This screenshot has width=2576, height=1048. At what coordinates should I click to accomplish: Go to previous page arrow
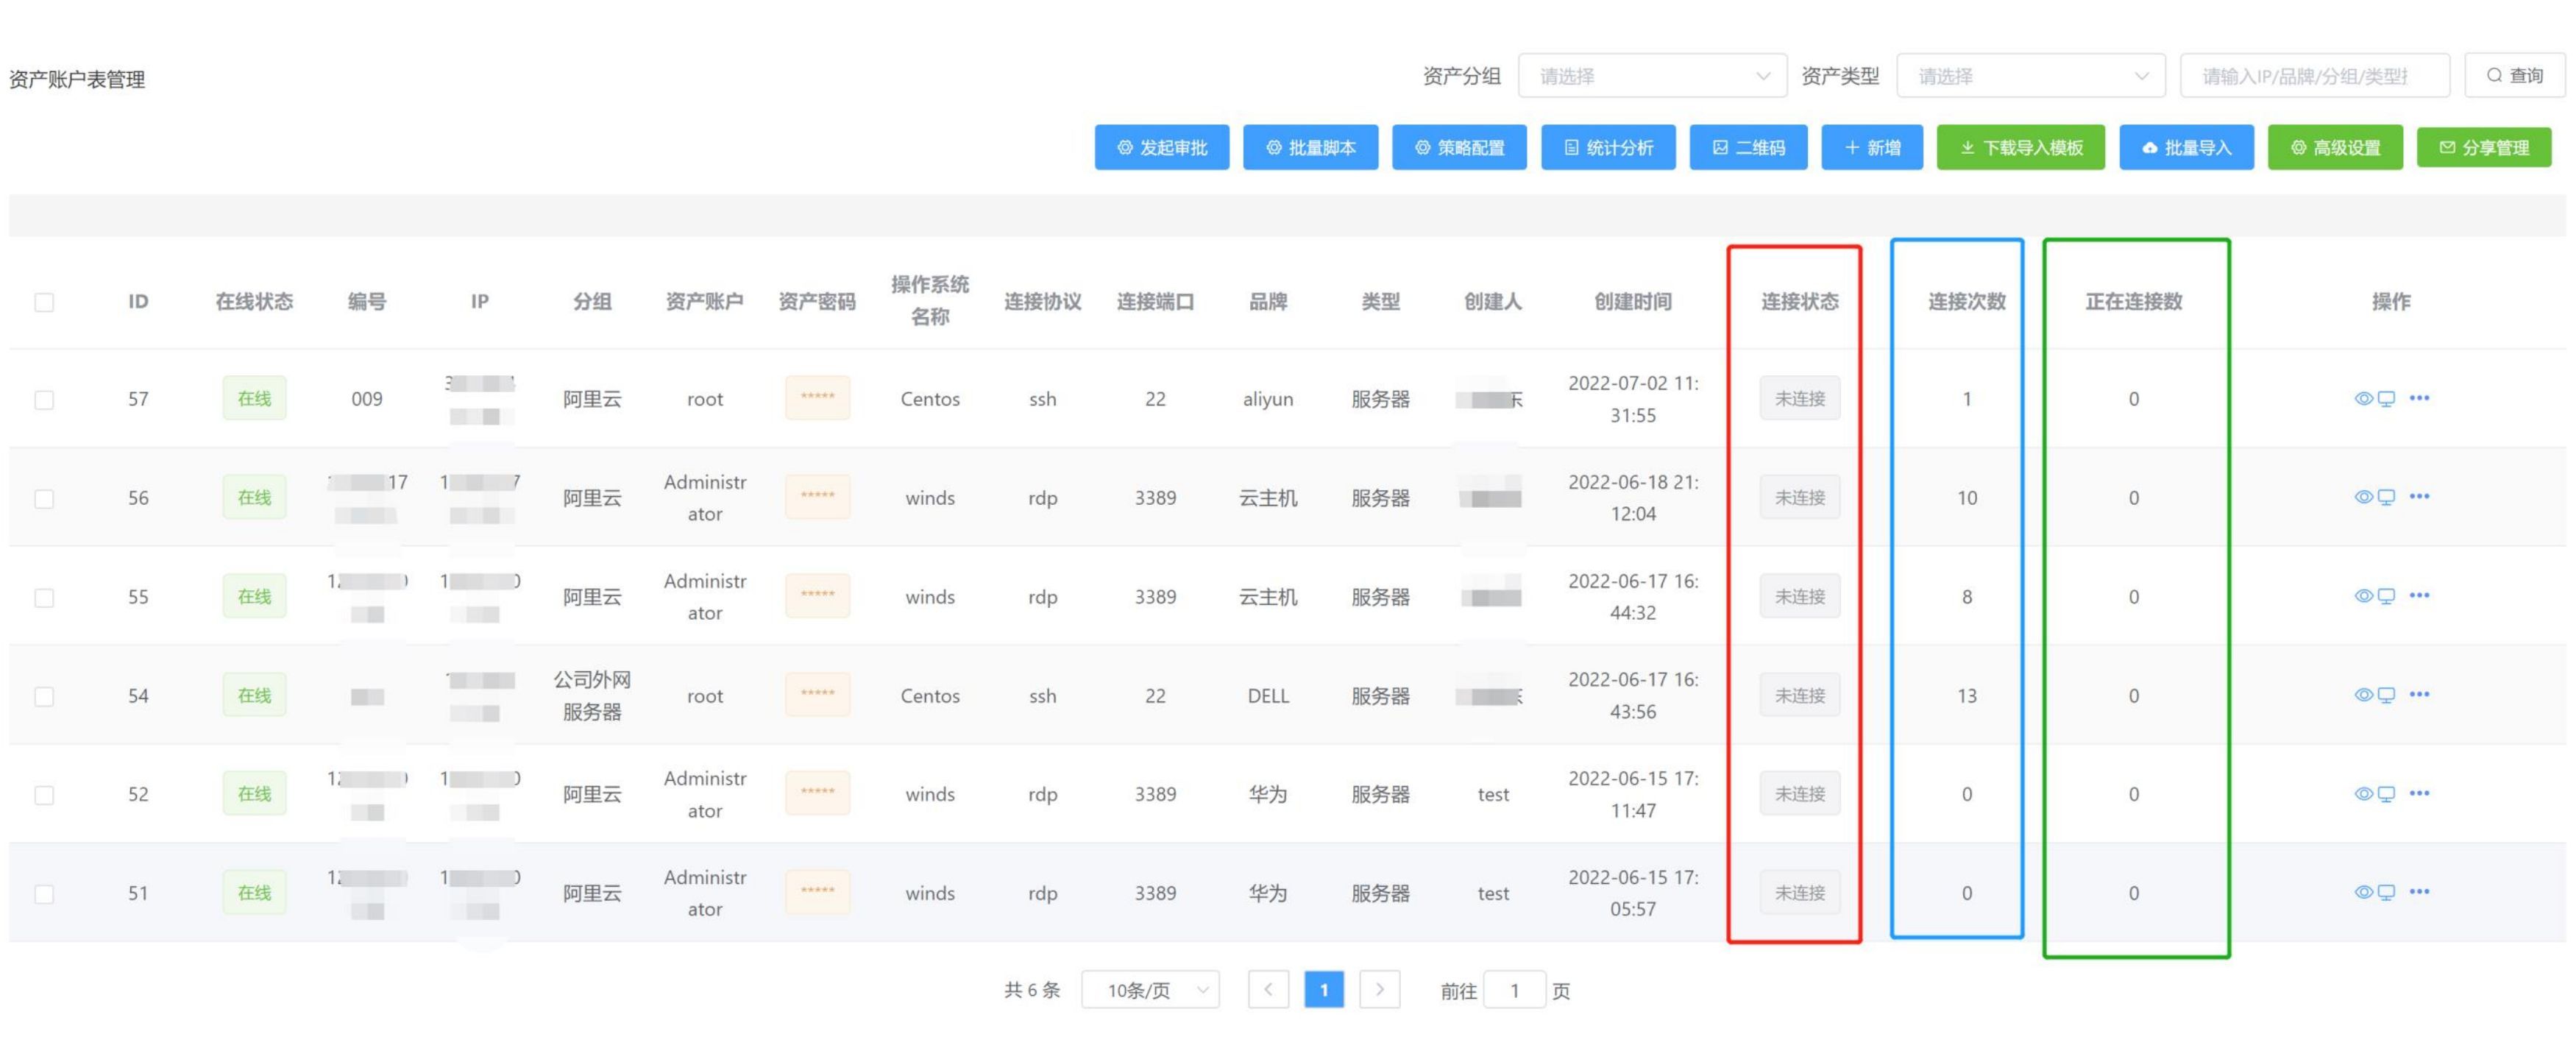1268,990
